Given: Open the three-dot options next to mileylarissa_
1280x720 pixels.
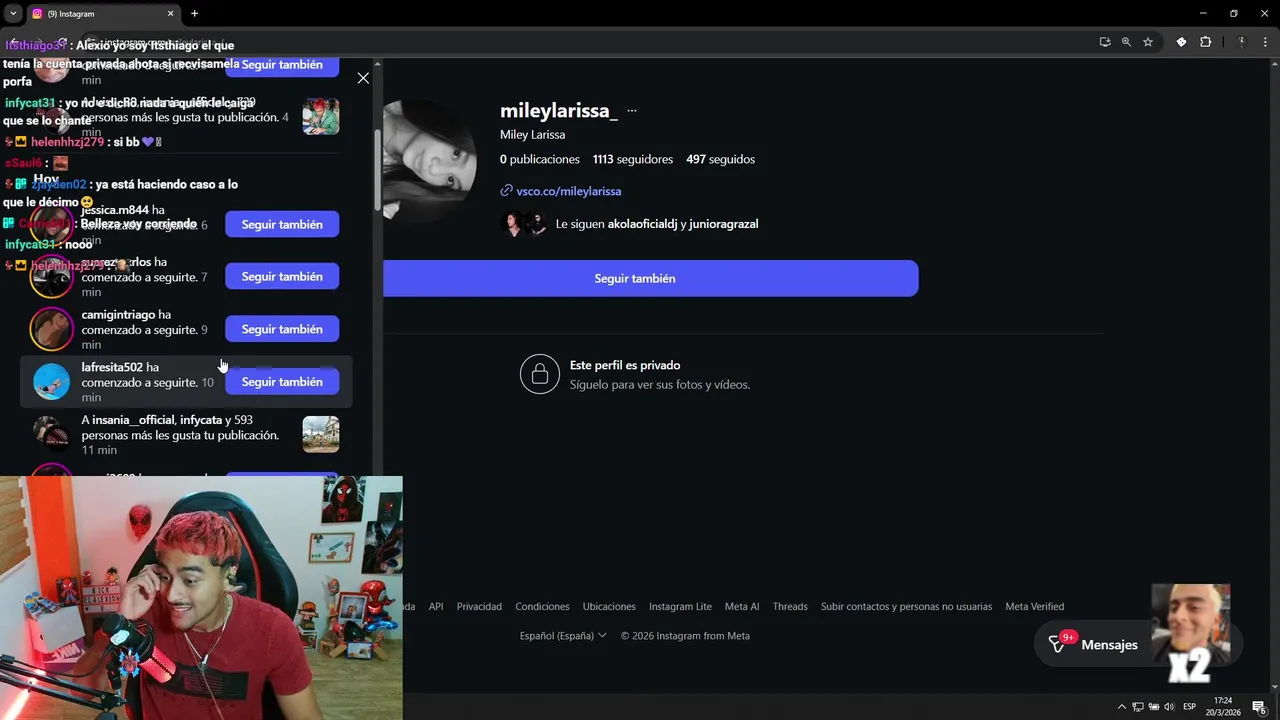Looking at the screenshot, I should (631, 111).
